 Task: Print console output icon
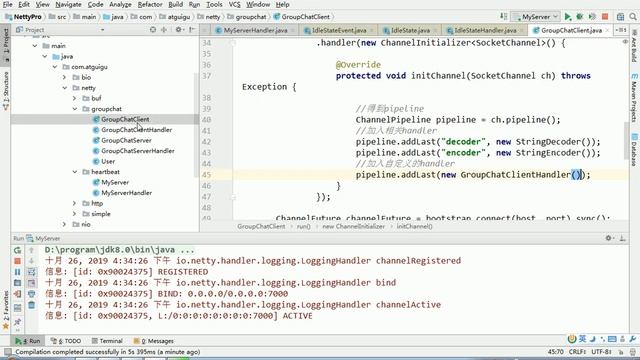coord(31,294)
